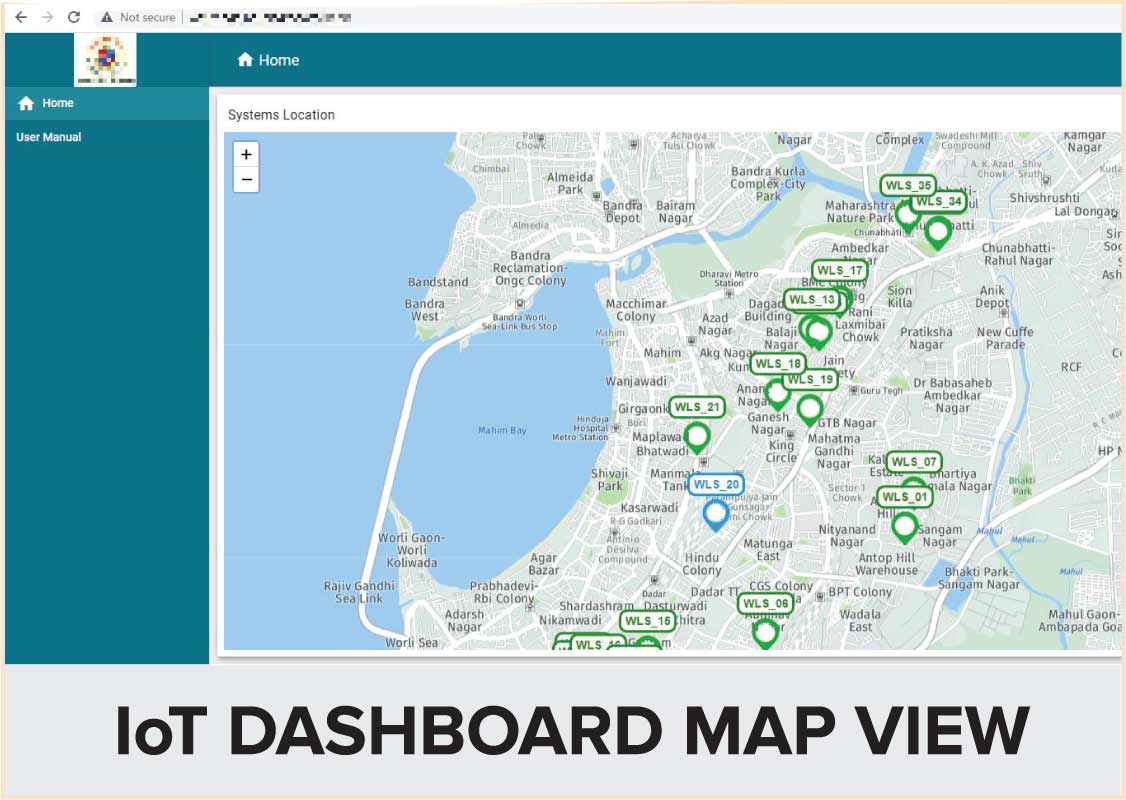Viewport: 1126px width, 800px height.
Task: Click the WLS_18 green marker pin
Action: 777,392
